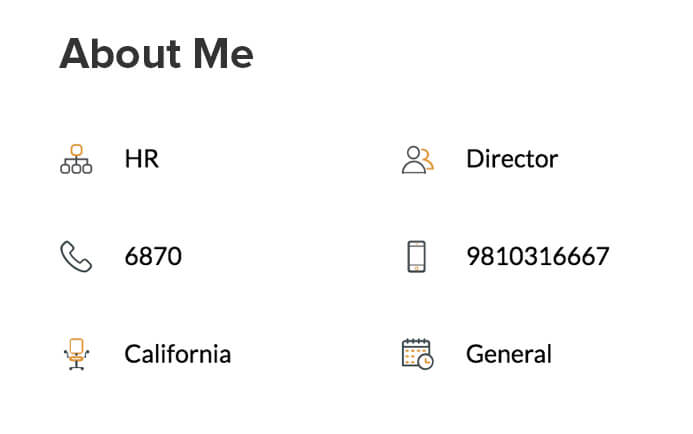
Task: Click the phone handset extension icon
Action: click(76, 257)
